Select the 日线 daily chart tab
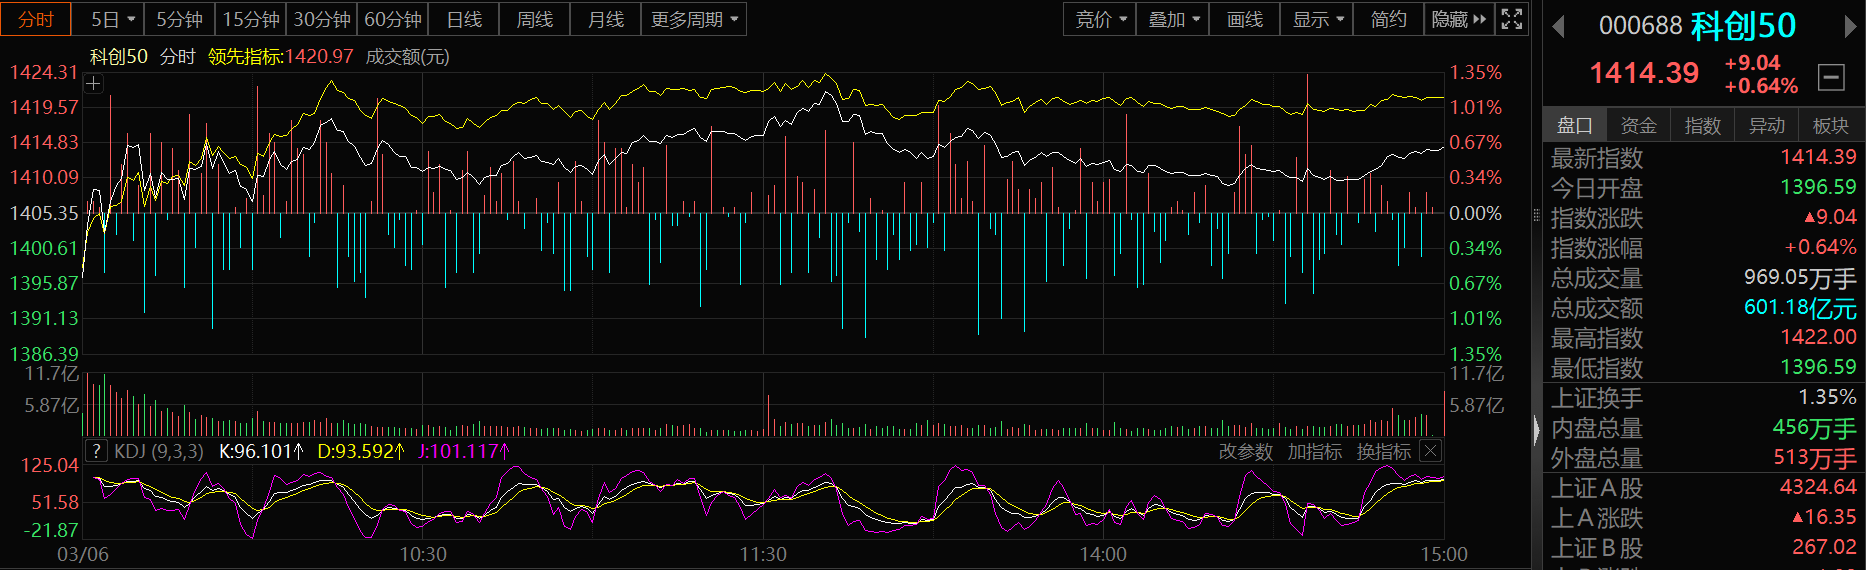 (x=464, y=19)
